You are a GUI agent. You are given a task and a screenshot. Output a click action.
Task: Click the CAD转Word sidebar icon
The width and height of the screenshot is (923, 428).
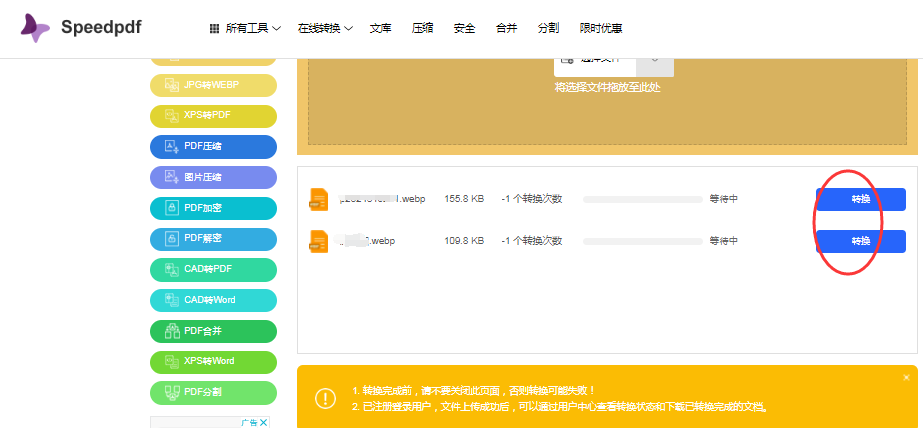coord(171,300)
